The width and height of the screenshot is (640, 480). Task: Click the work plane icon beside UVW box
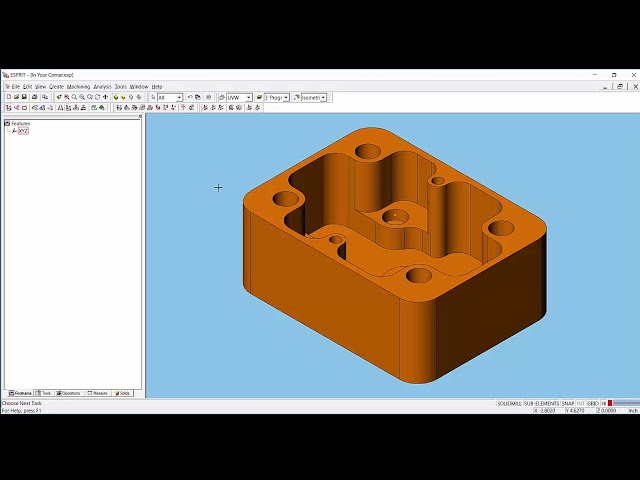[x=222, y=97]
